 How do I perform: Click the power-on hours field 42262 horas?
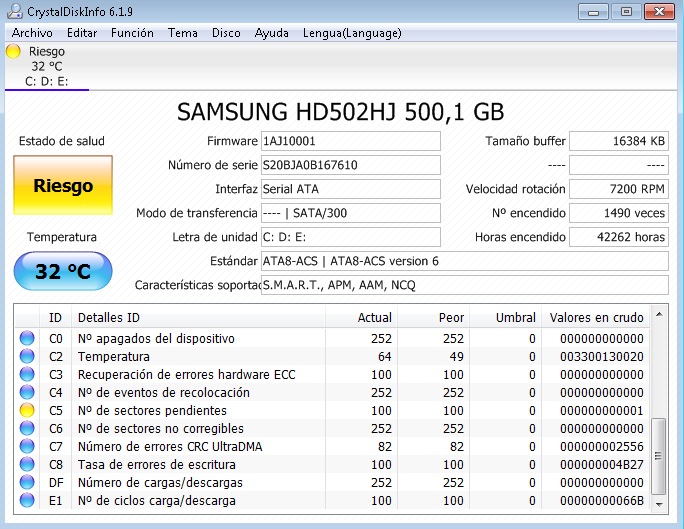tap(619, 237)
